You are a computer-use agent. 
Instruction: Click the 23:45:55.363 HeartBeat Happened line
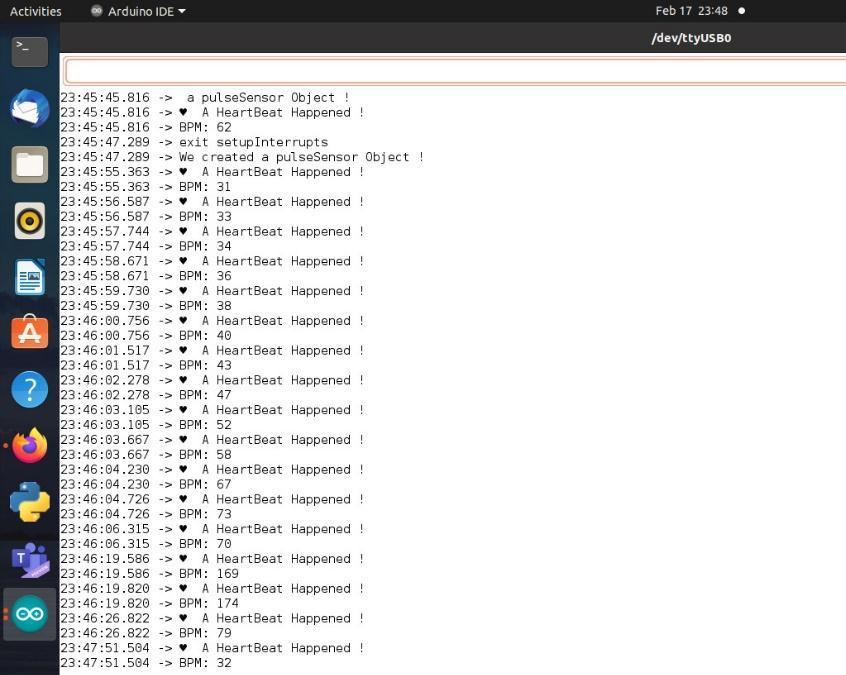coord(212,172)
